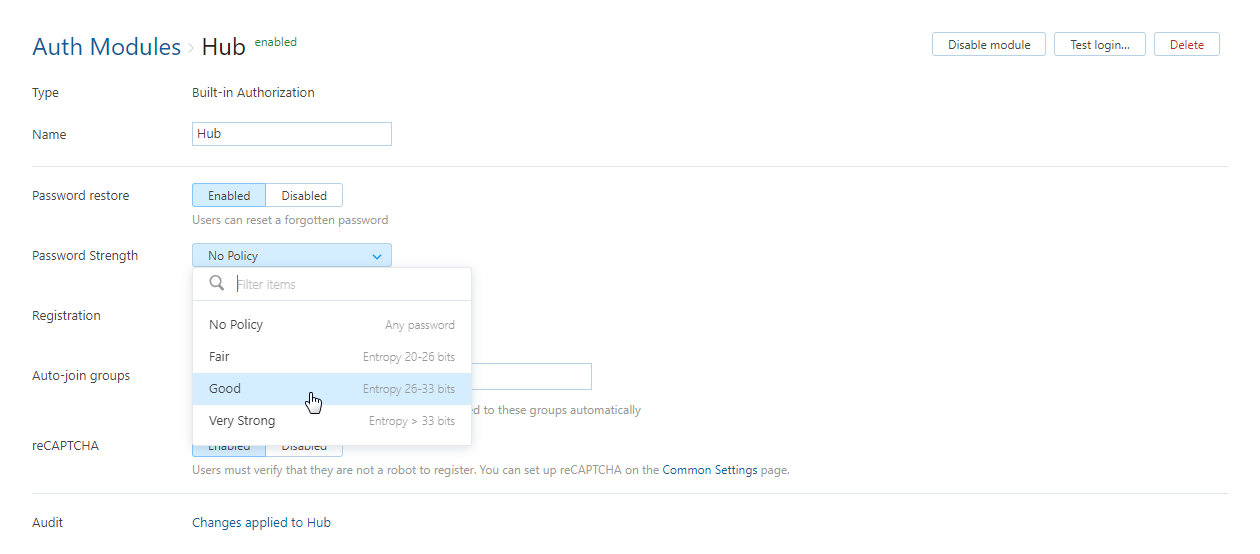Disable Password restore option
Screen dimensions: 1260x554
point(304,196)
